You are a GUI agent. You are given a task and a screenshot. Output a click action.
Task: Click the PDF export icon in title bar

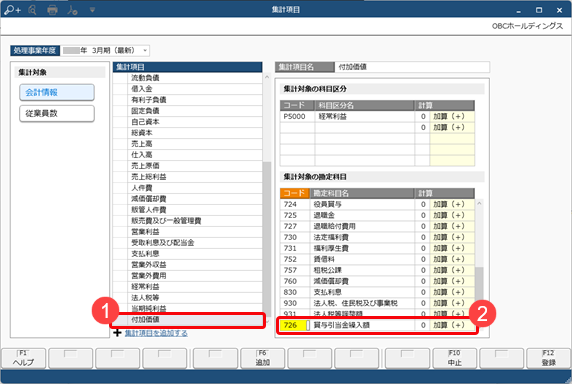pyautogui.click(x=72, y=10)
